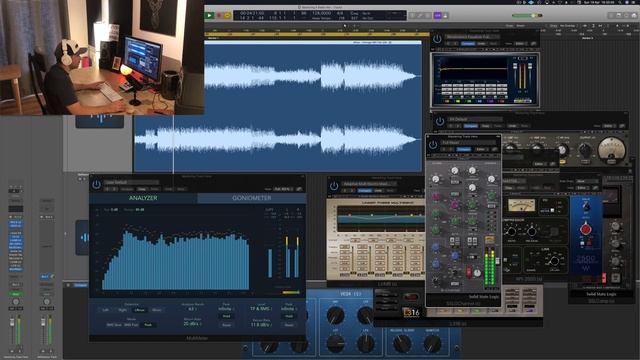Image resolution: width=640 pixels, height=360 pixels.
Task: Open the View size dropdown in MultiMeter
Action: 283,189
